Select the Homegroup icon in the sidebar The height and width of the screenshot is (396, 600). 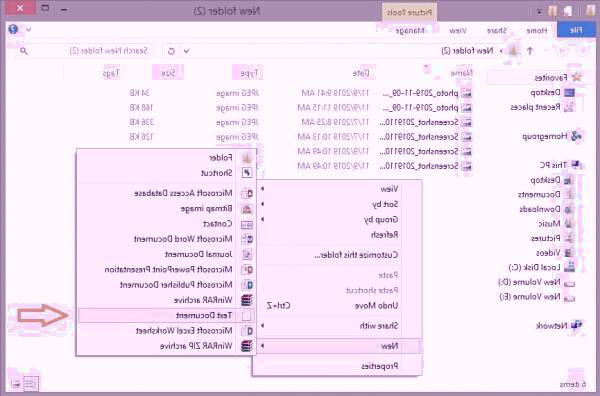(x=576, y=136)
